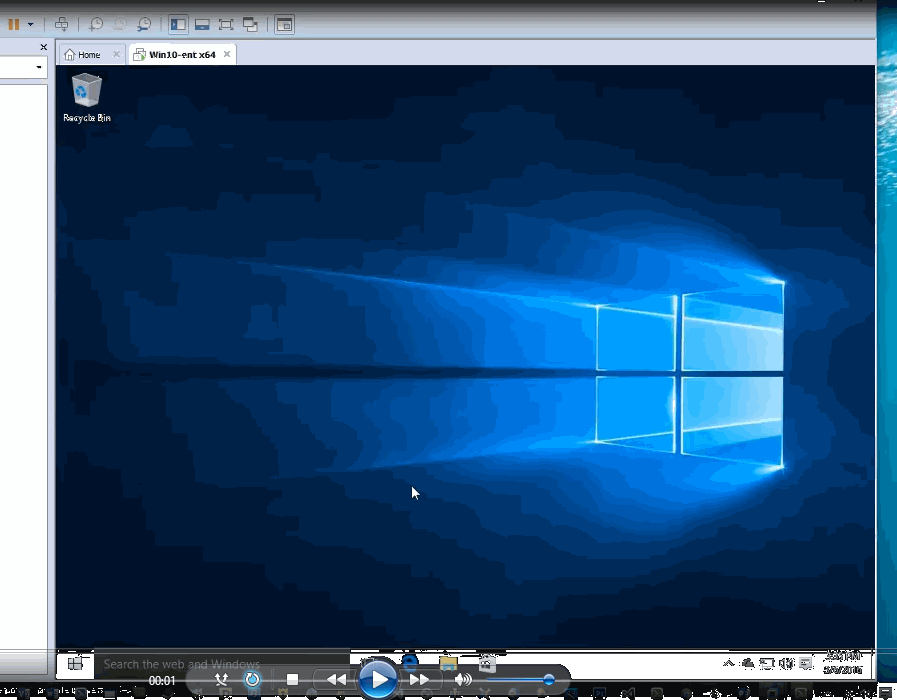
Task: Send Ctrl+Alt+Del to the guest
Action: pos(61,24)
